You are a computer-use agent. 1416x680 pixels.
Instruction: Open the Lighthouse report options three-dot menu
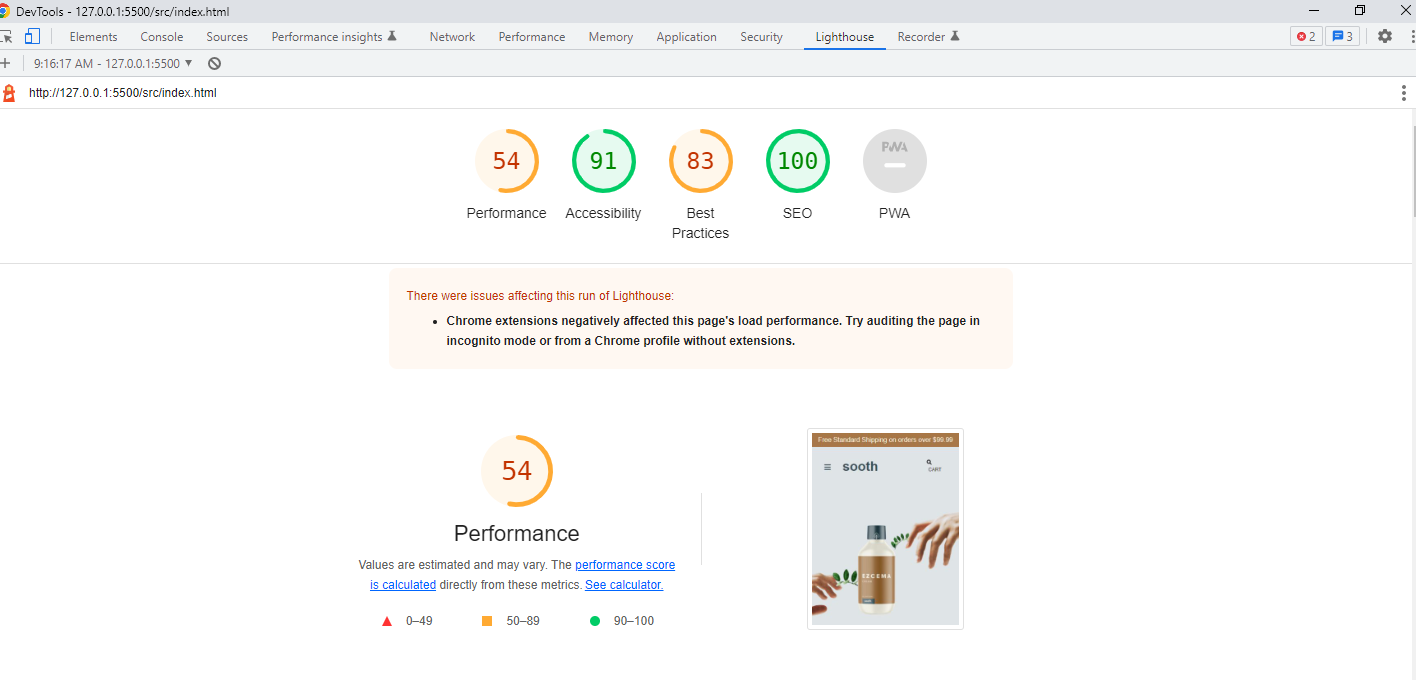(1404, 92)
